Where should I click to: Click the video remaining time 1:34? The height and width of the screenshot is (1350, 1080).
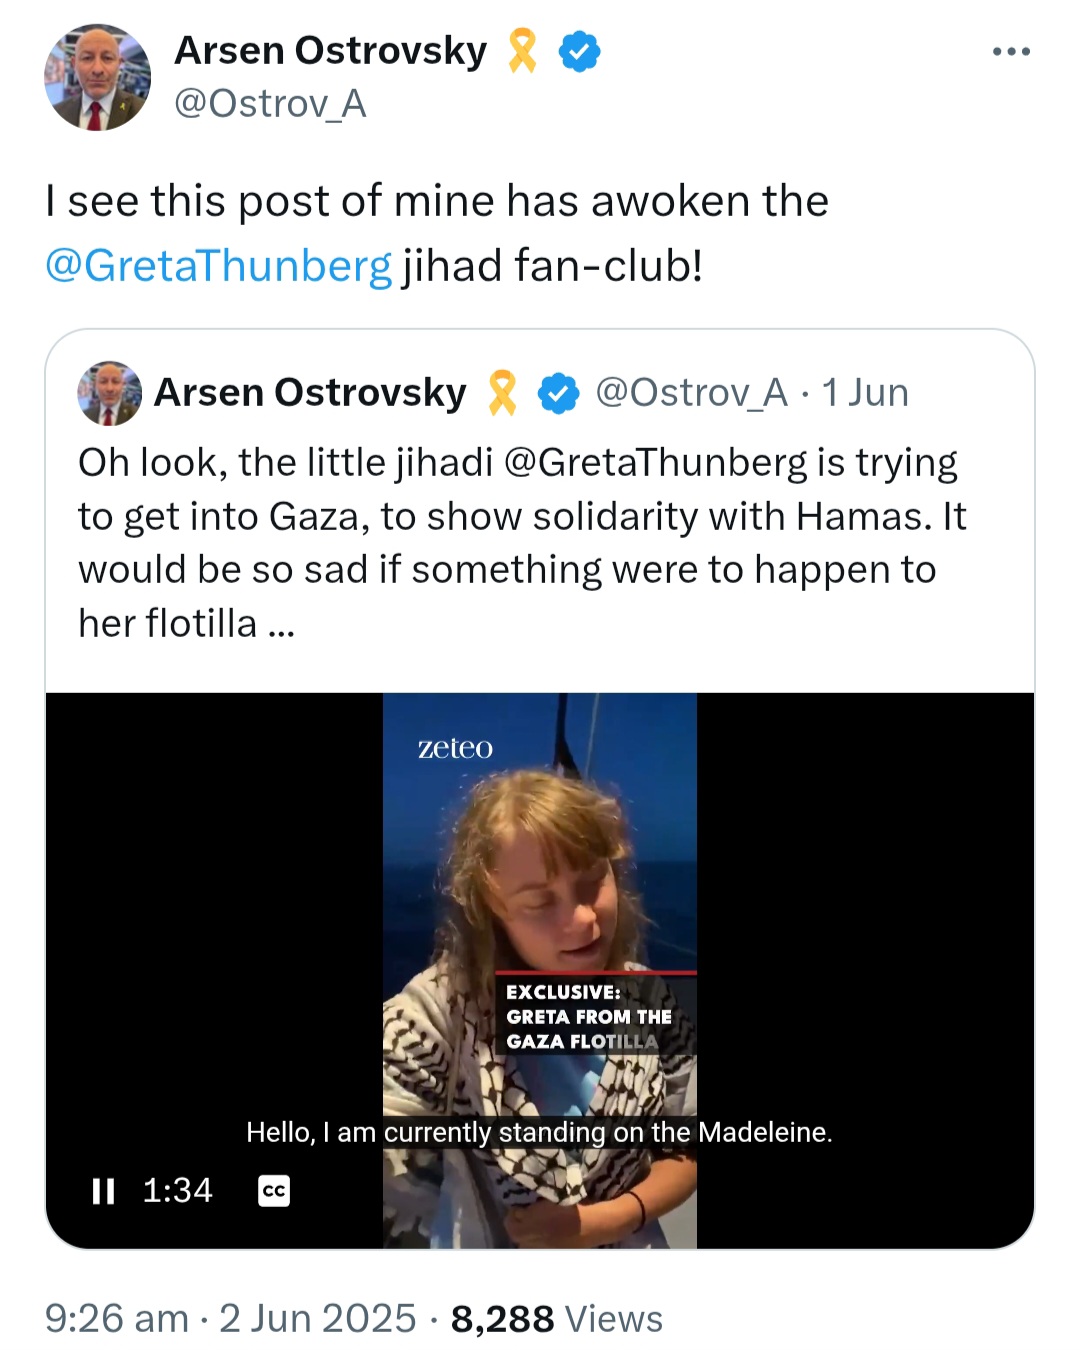point(177,1190)
